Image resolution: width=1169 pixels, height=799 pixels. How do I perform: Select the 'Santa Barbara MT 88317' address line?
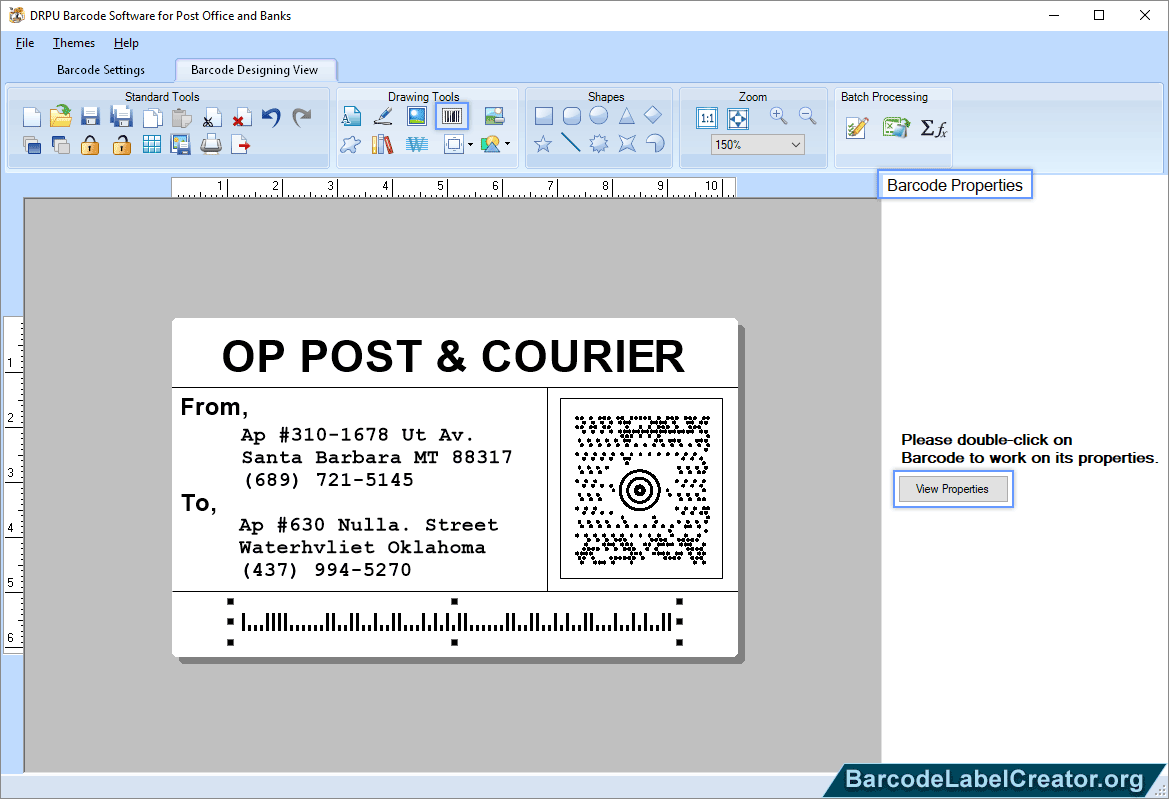coord(376,457)
